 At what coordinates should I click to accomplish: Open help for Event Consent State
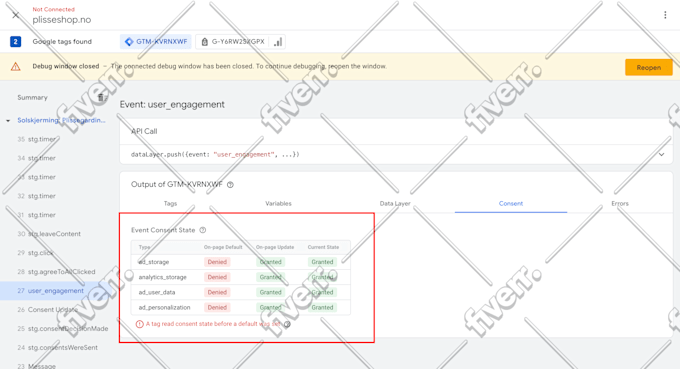pyautogui.click(x=203, y=230)
